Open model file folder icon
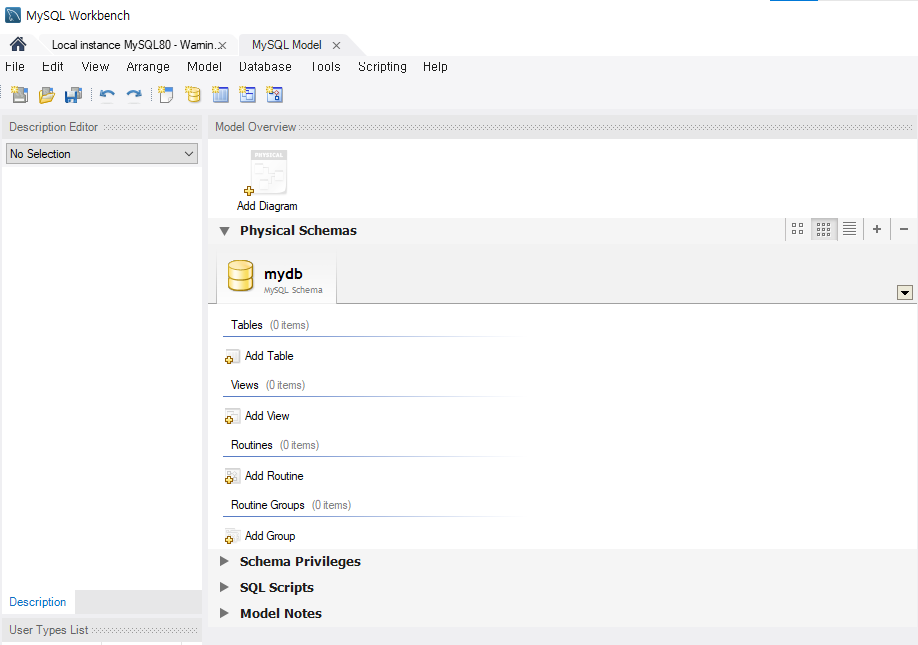 pos(46,94)
